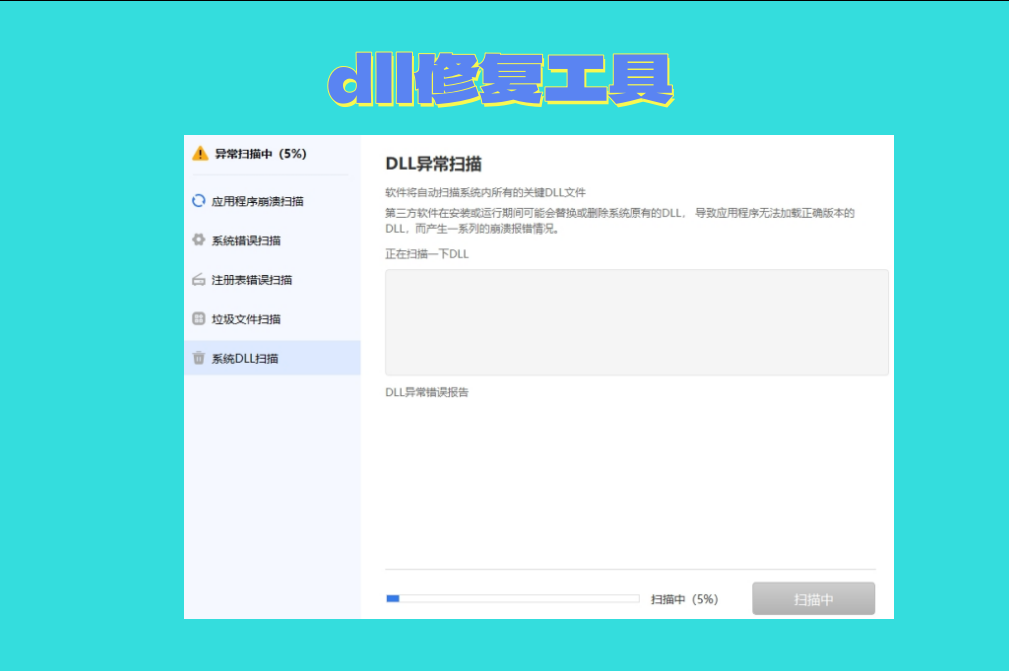
Task: Switch to 垃圾文件扫描 section
Action: click(x=272, y=319)
